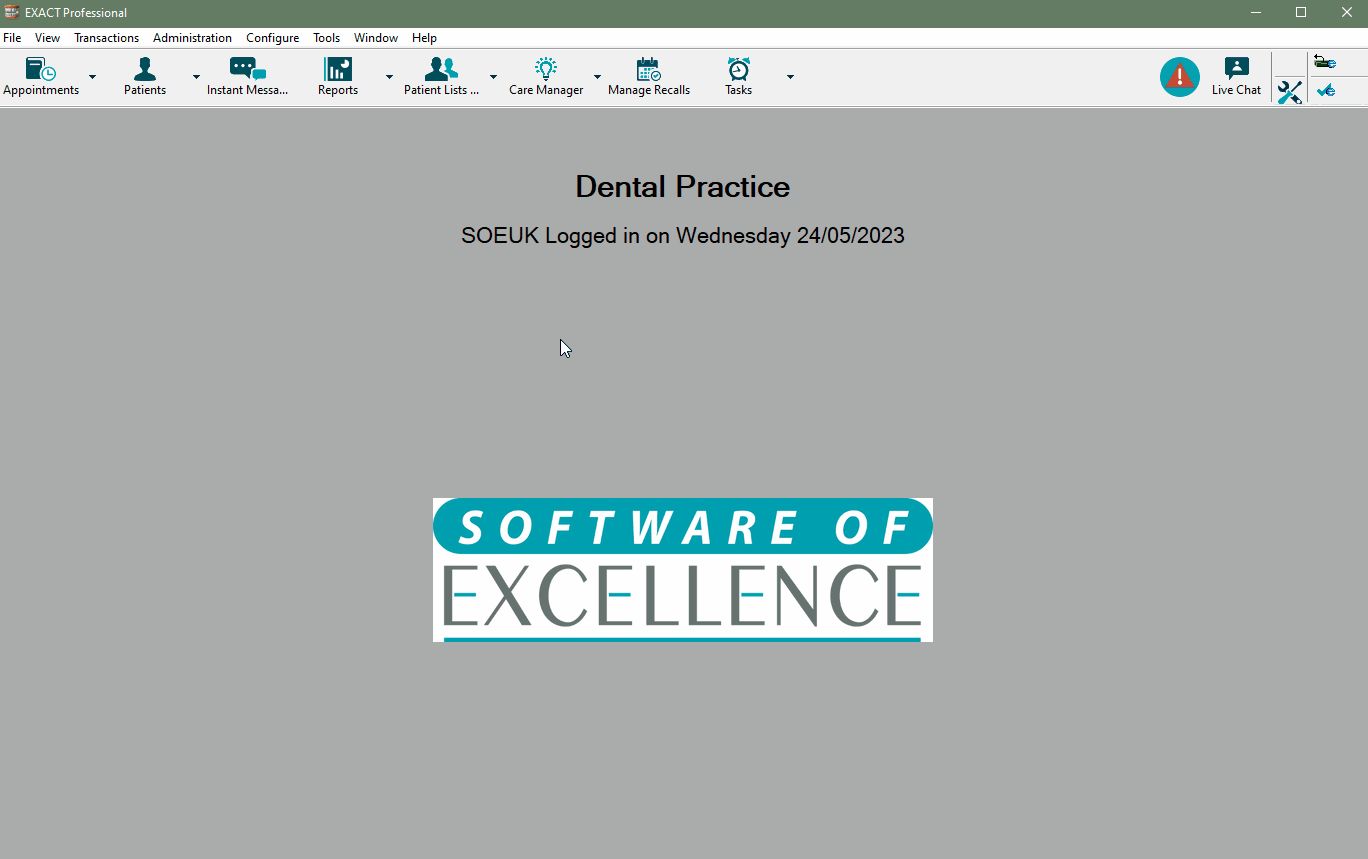Open the Reports toolbar button

point(338,77)
